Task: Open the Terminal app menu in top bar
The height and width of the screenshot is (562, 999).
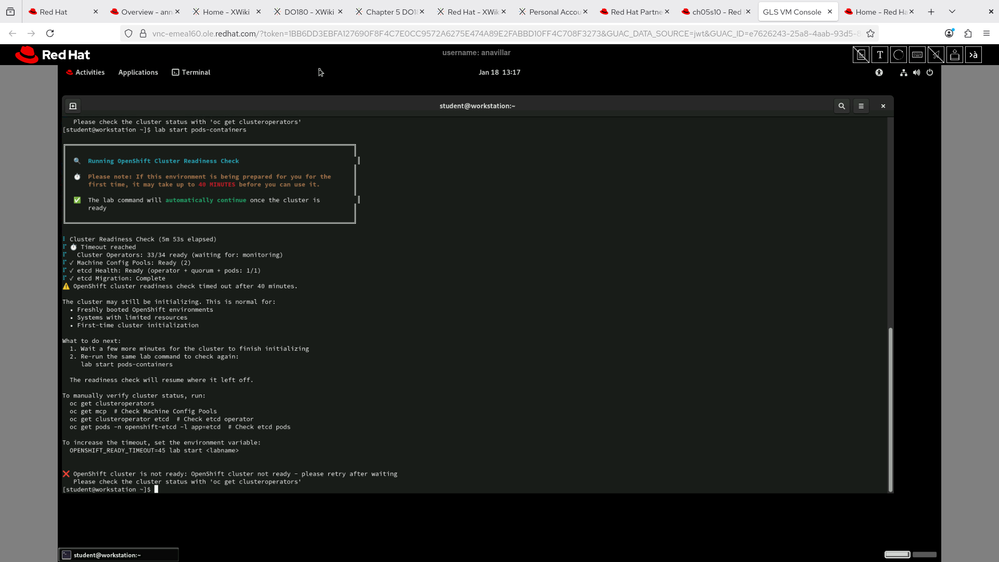Action: coord(191,73)
